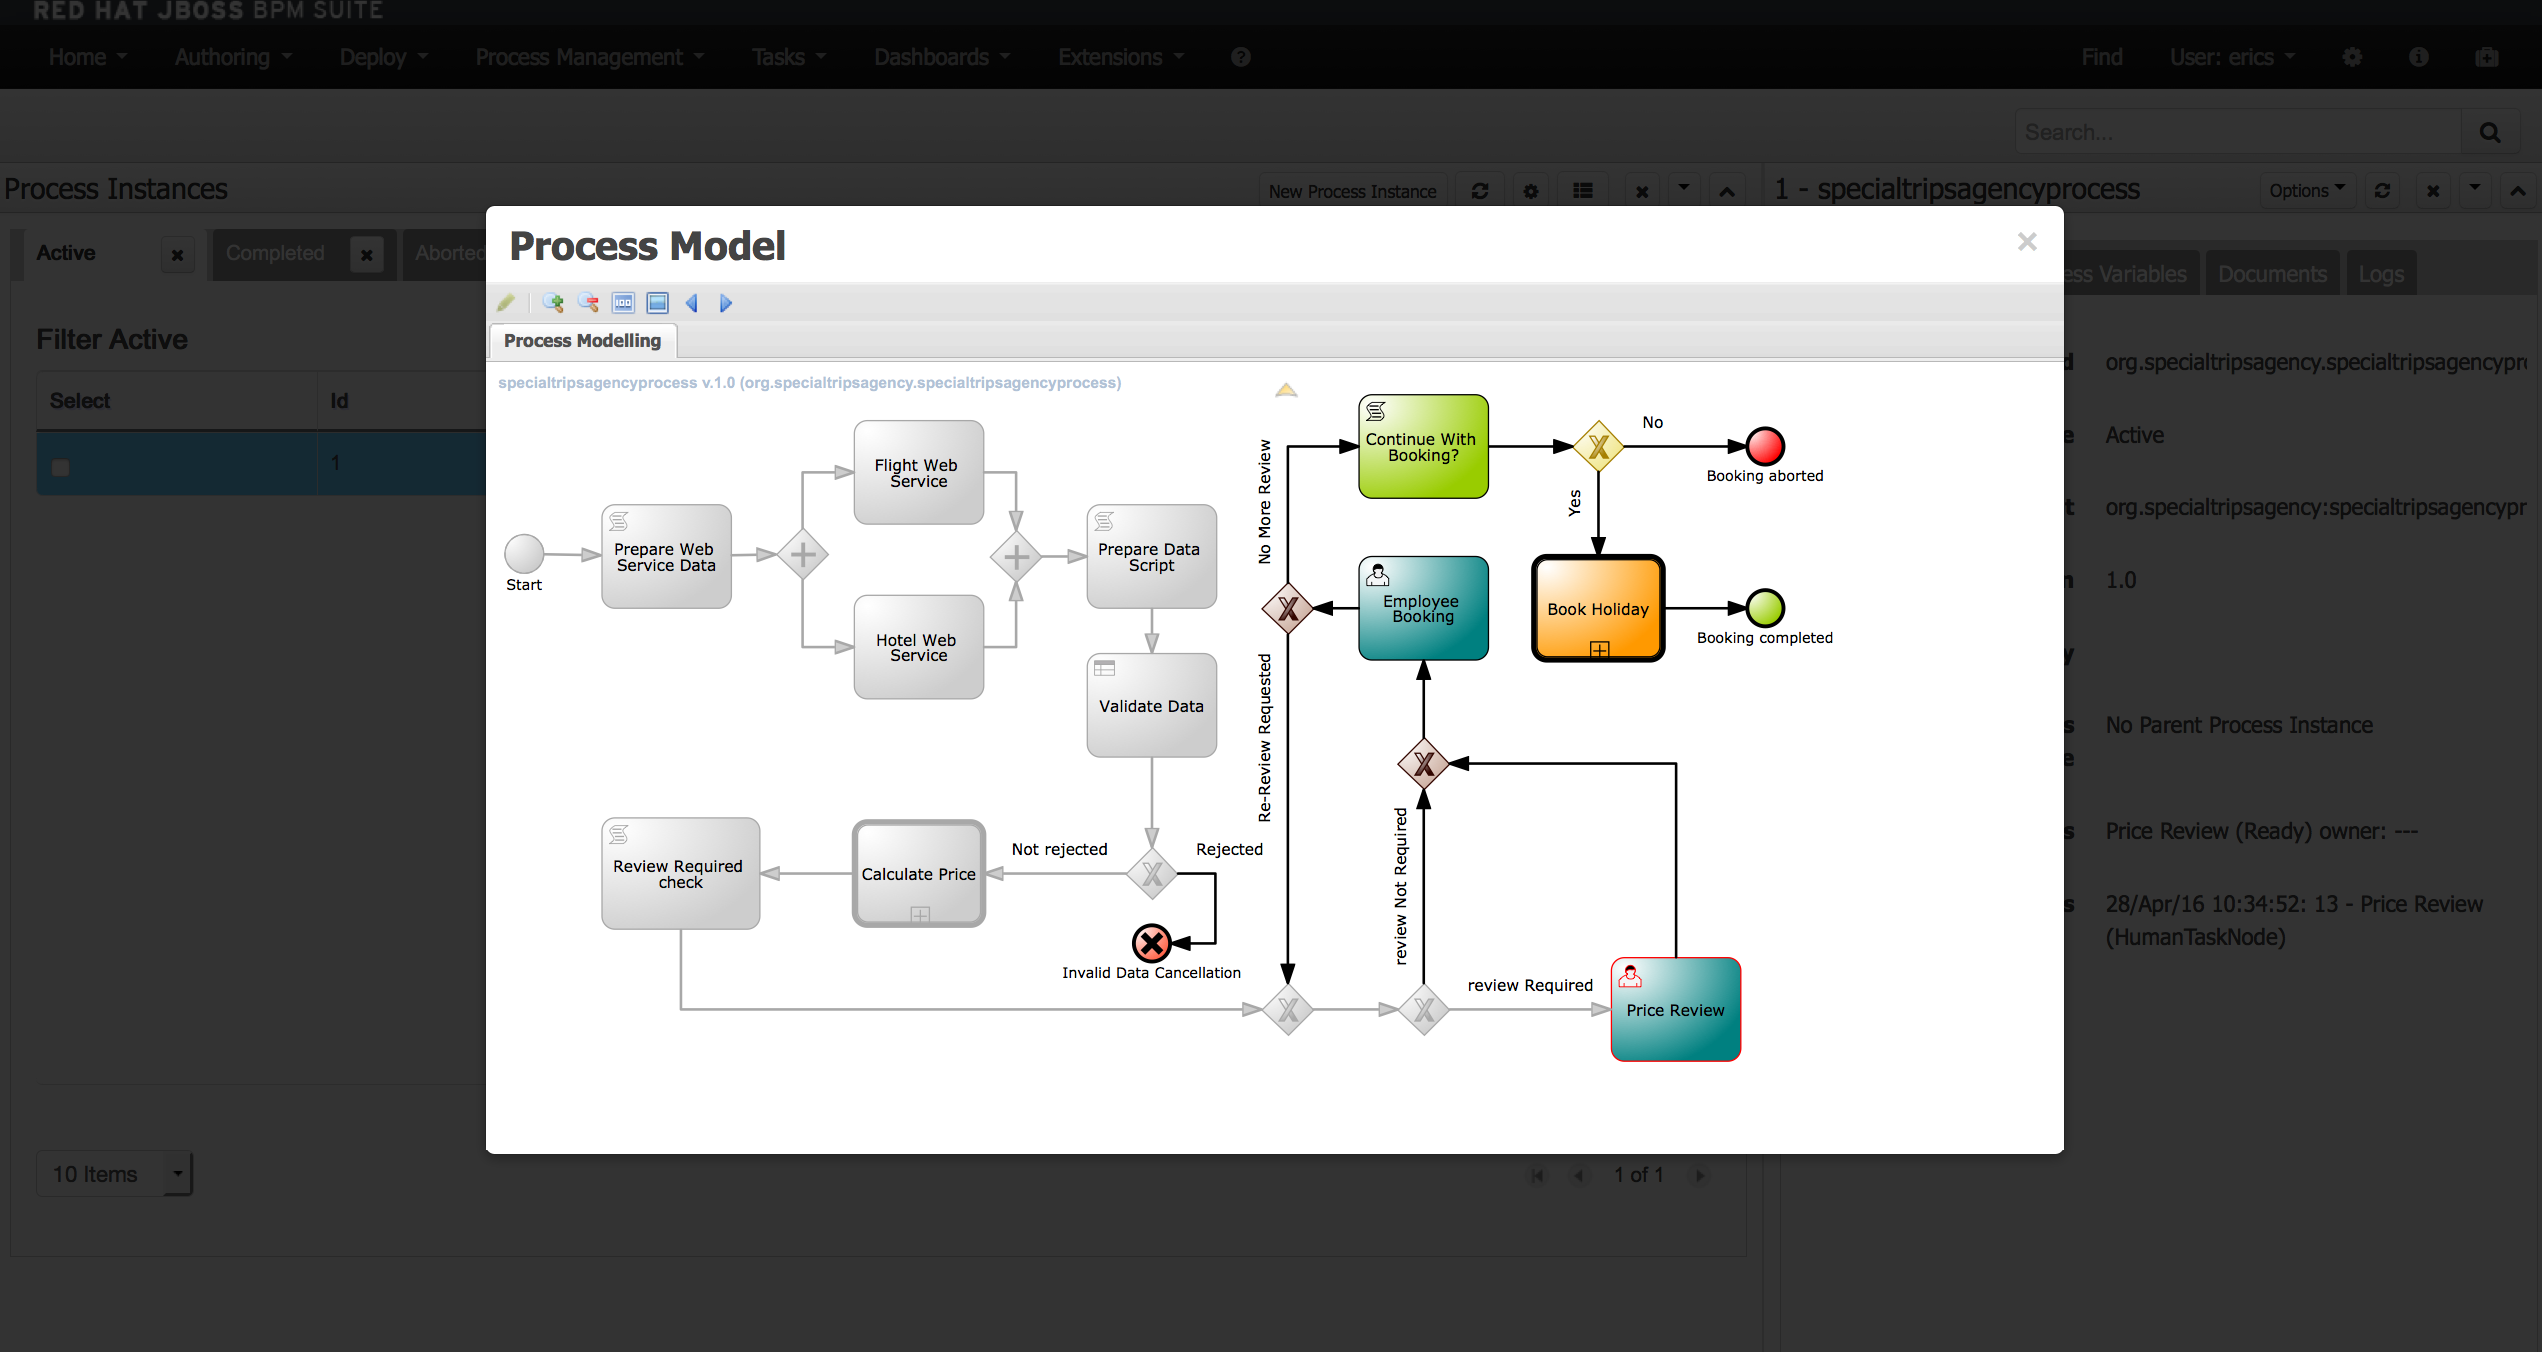
Task: Close the Process Model dialog
Action: click(2027, 242)
